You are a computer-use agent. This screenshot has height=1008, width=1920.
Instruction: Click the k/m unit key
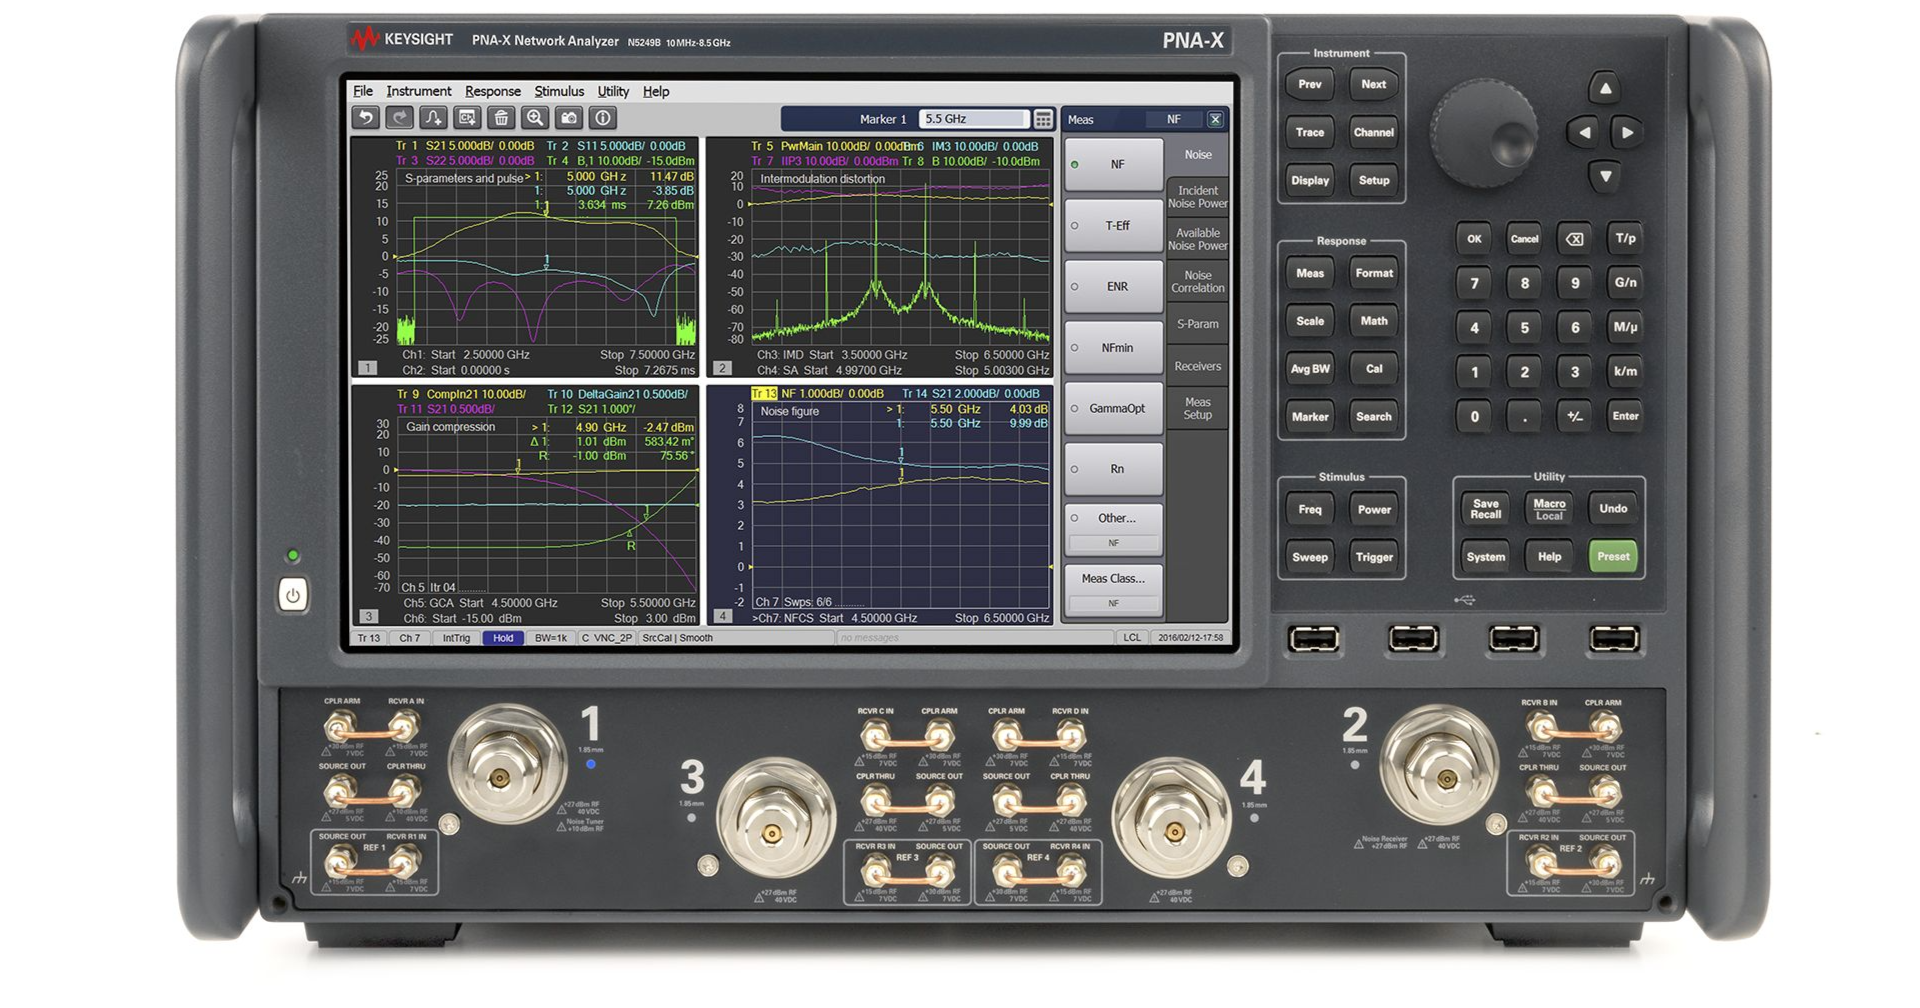(1626, 371)
